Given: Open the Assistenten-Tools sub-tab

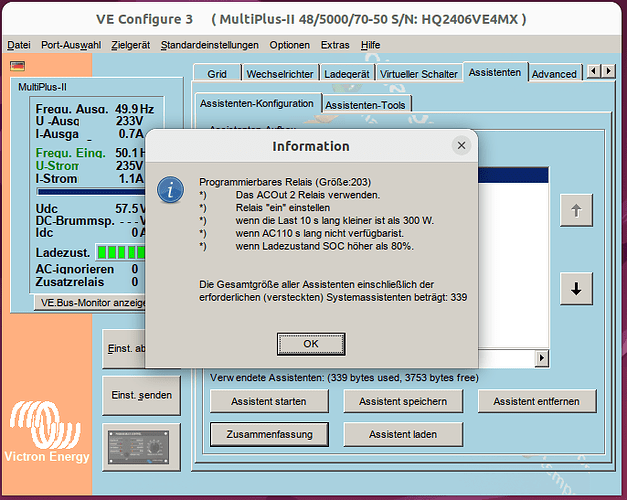Looking at the screenshot, I should point(365,105).
